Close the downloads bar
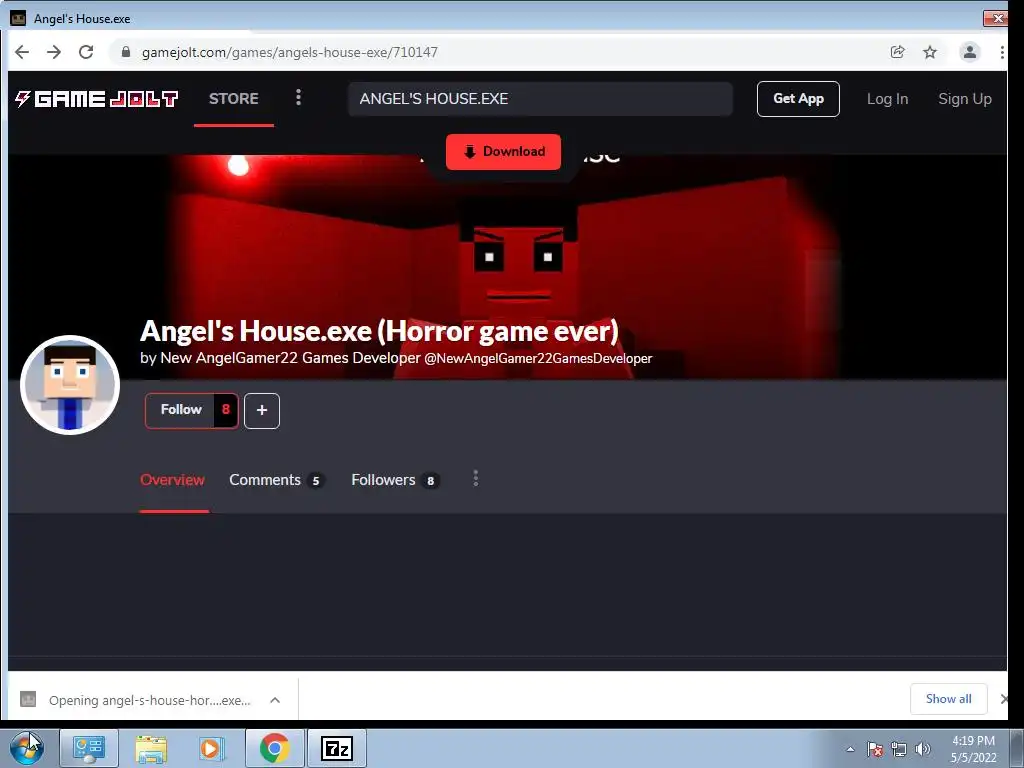The height and width of the screenshot is (768, 1024). (1004, 699)
